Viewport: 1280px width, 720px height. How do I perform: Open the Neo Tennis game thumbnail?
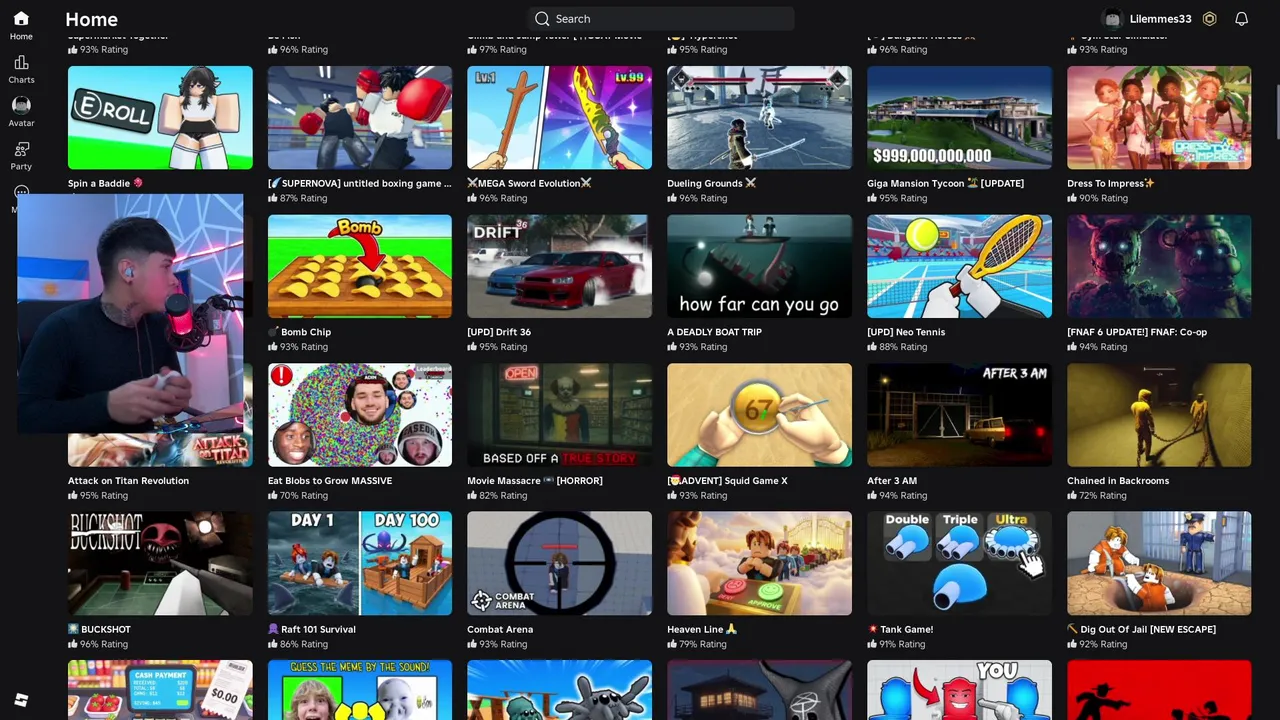click(959, 266)
